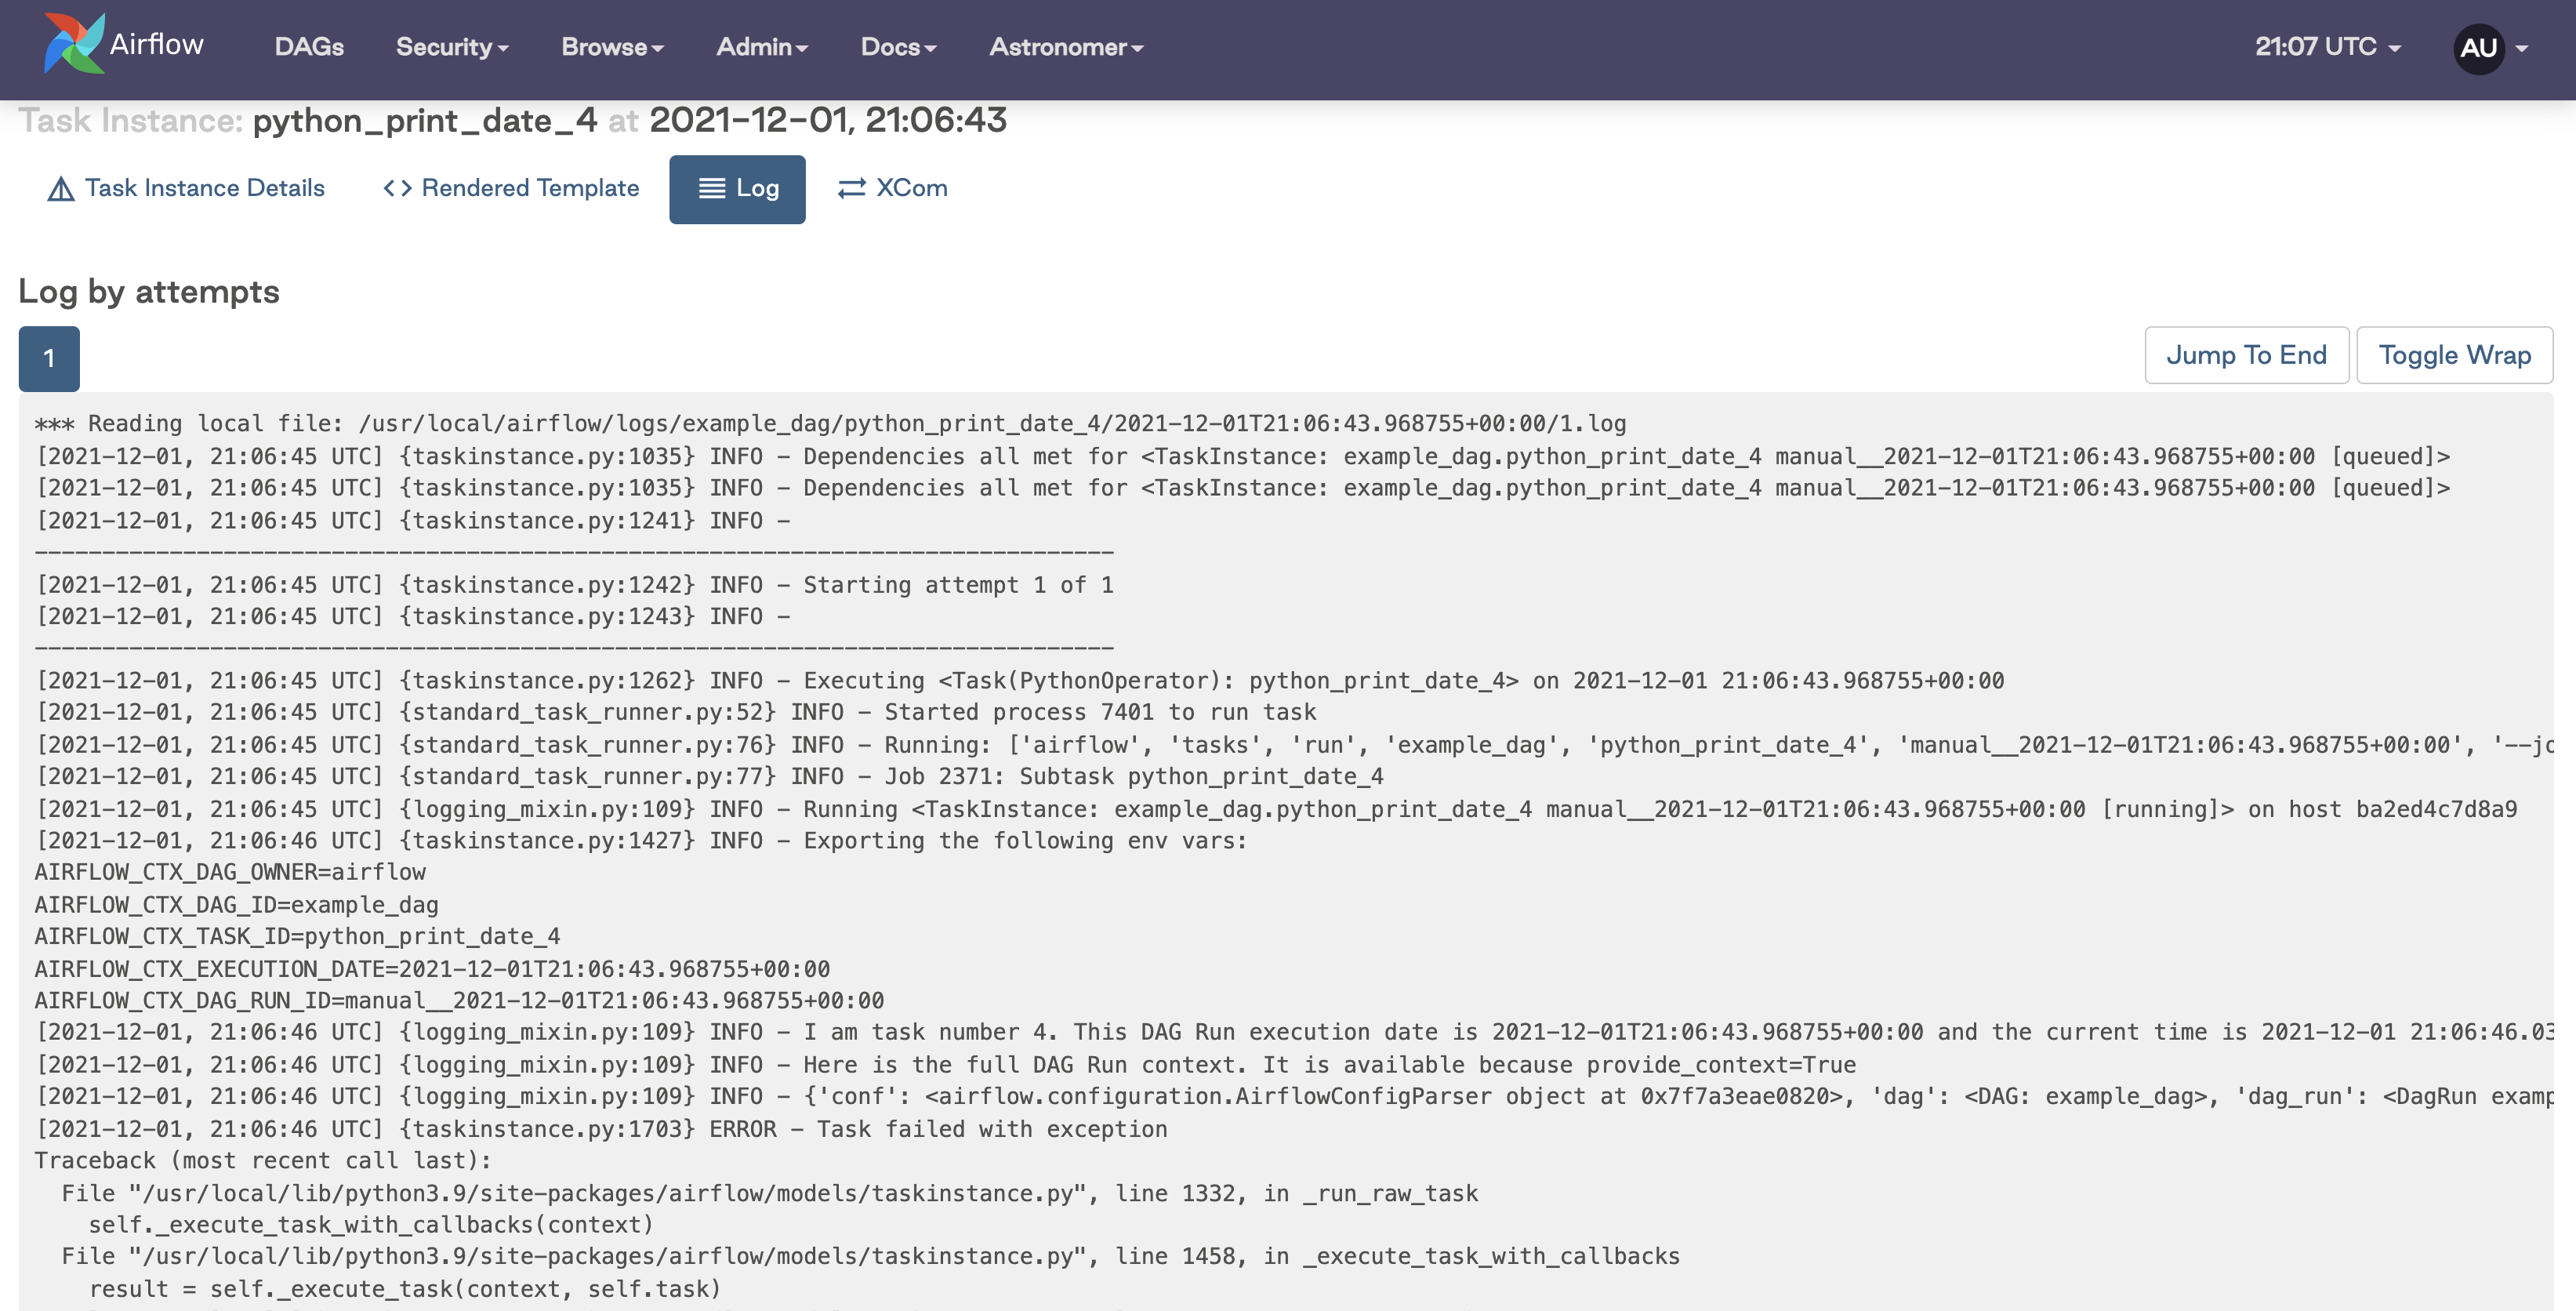
Task: Open the Rendered Template tab
Action: point(530,188)
